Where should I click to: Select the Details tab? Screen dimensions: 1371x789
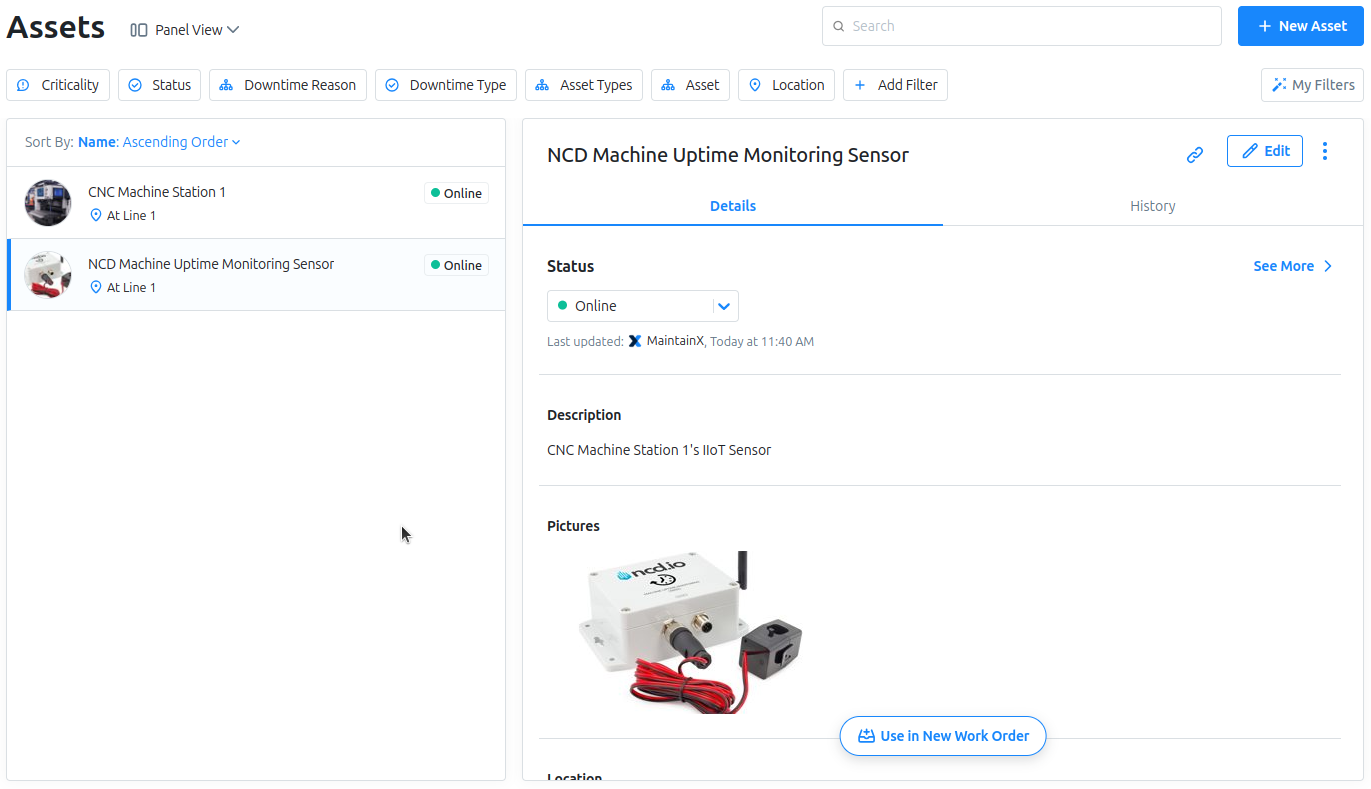[x=733, y=206]
